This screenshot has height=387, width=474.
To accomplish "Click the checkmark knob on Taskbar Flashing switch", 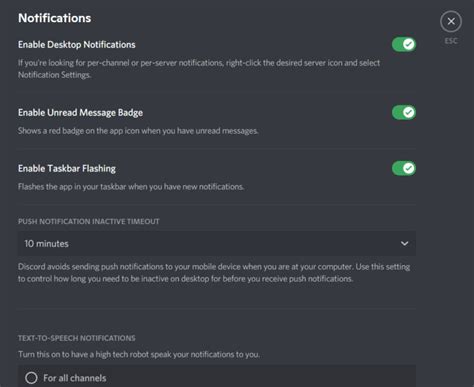I will [409, 168].
